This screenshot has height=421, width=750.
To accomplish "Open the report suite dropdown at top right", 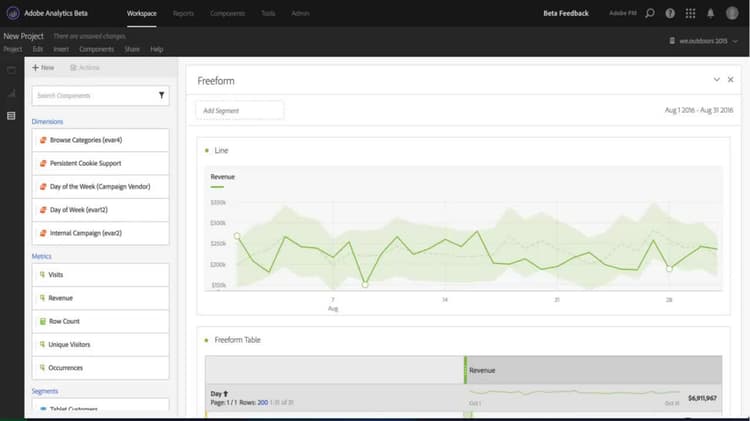I will 703,41.
